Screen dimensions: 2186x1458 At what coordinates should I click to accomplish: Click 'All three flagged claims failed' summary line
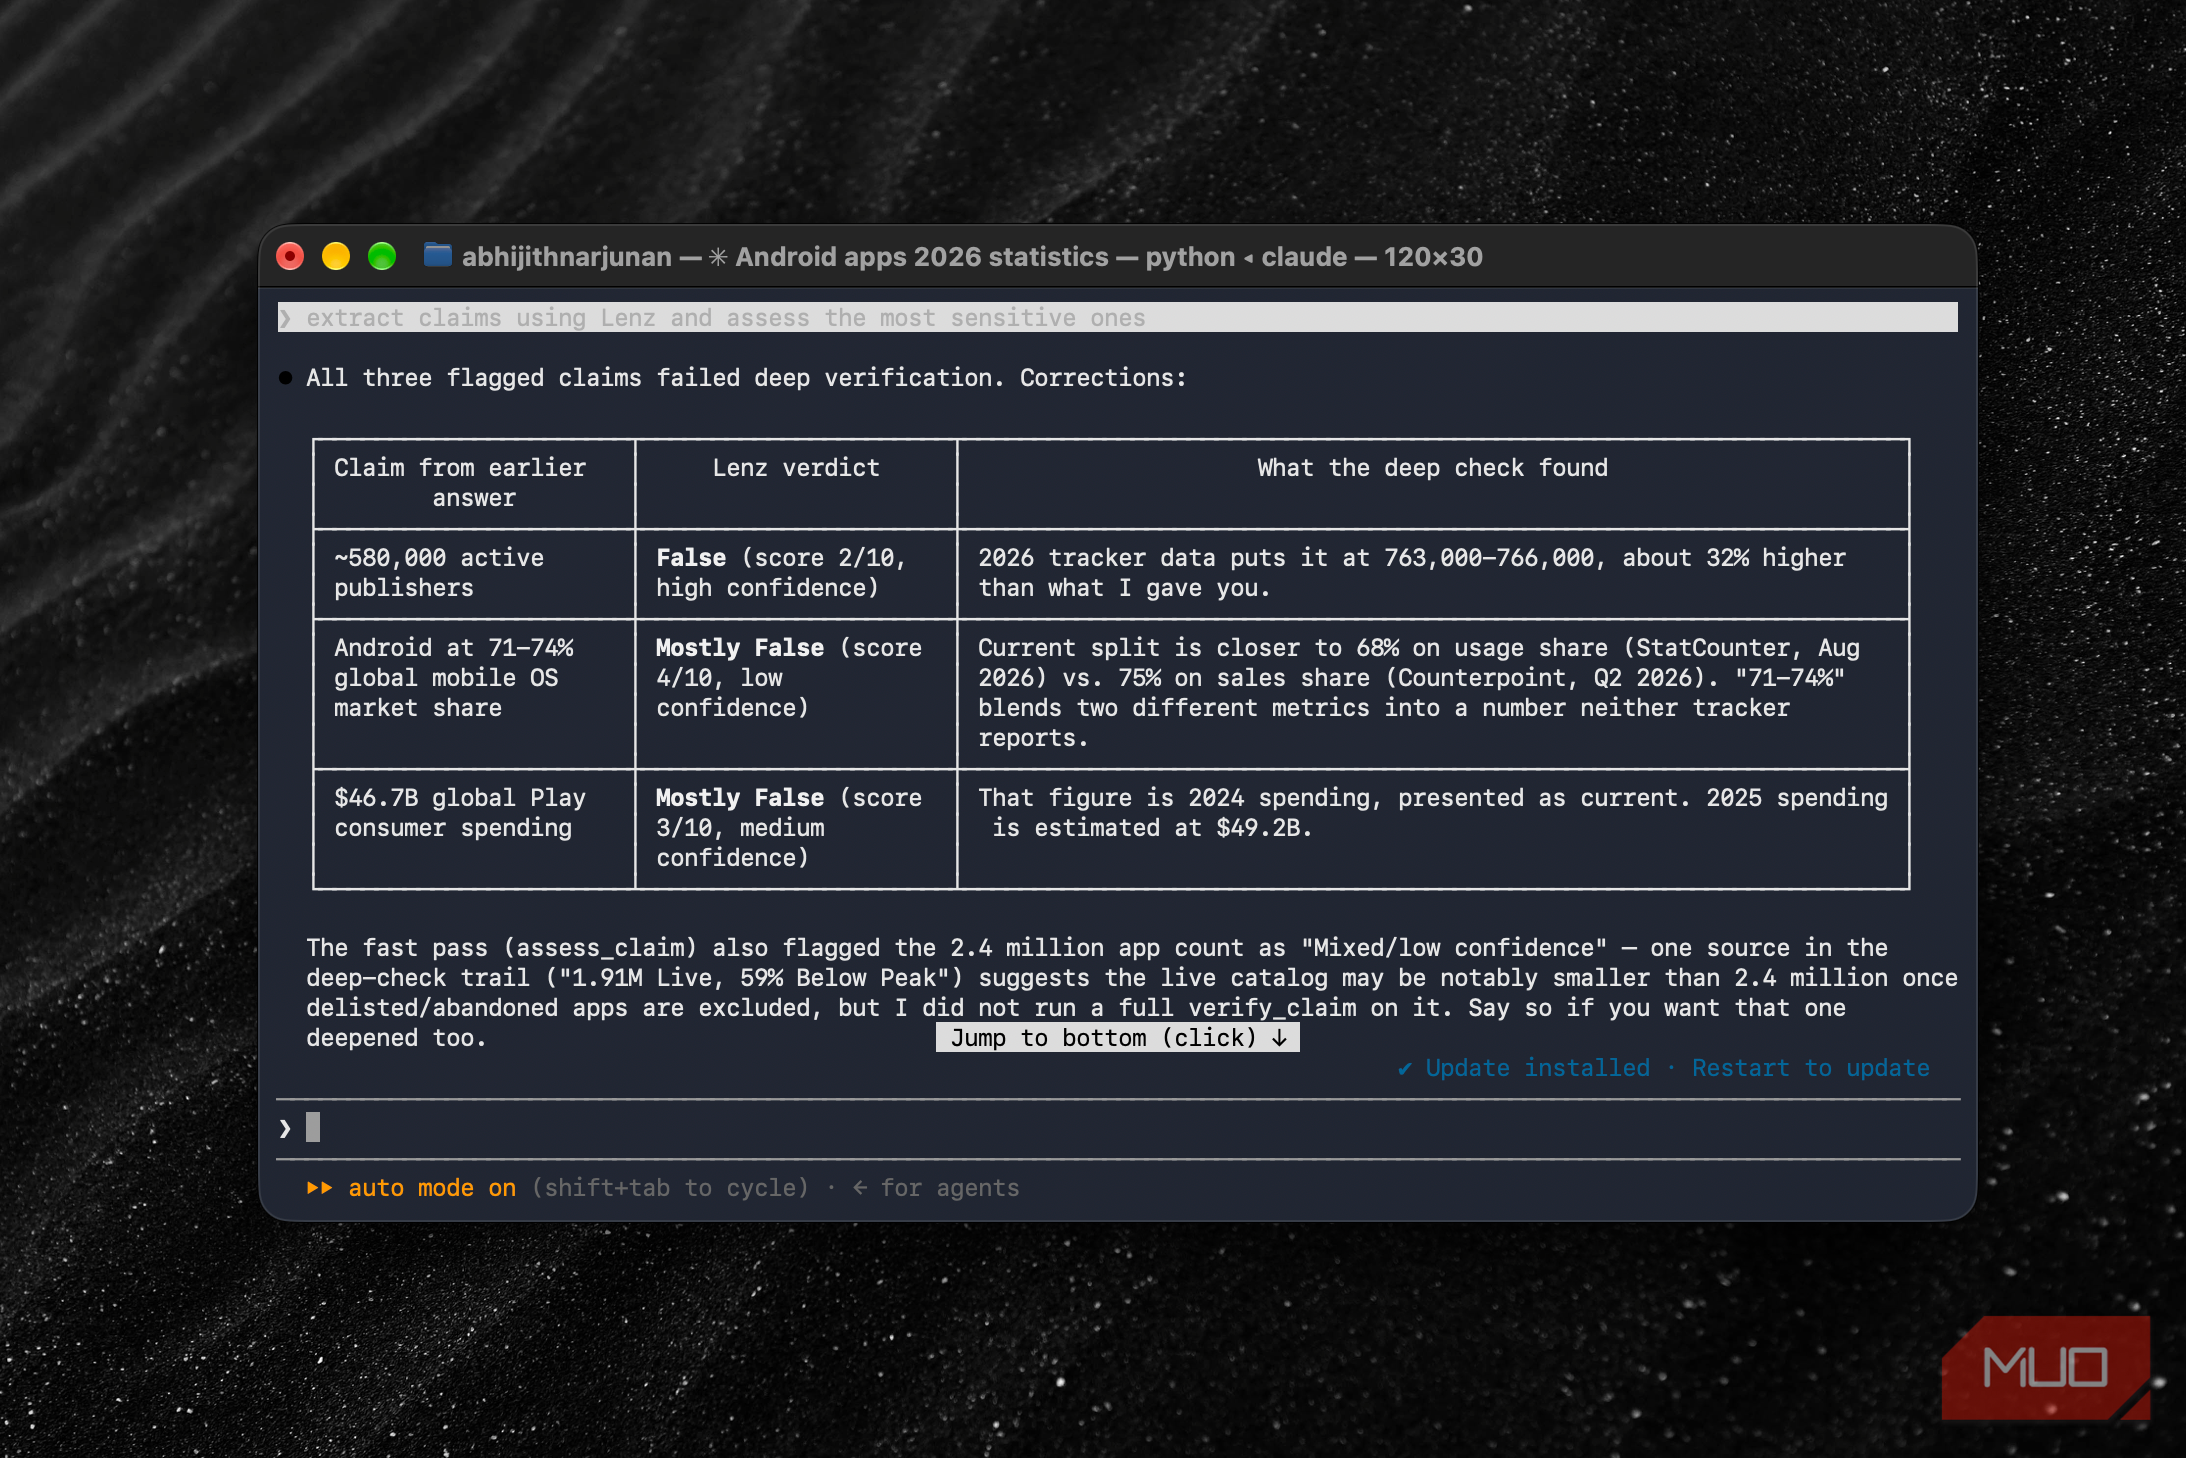click(746, 378)
